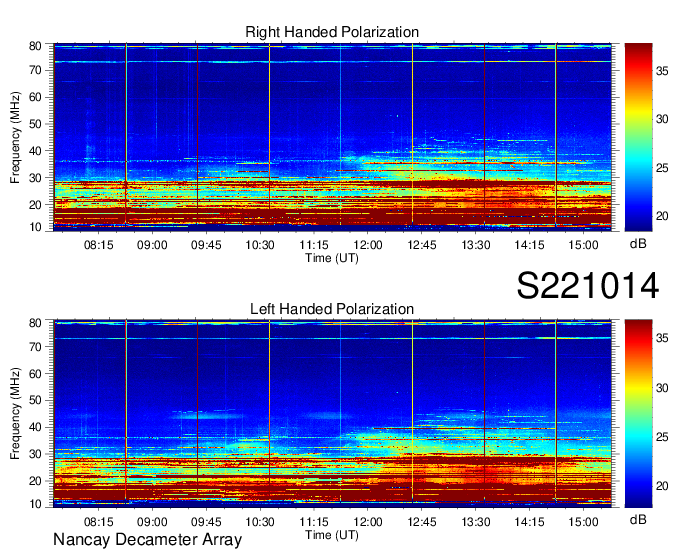This screenshot has height=552, width=680.
Task: Click the 20 dB label on the top color bar
Action: pos(662,216)
